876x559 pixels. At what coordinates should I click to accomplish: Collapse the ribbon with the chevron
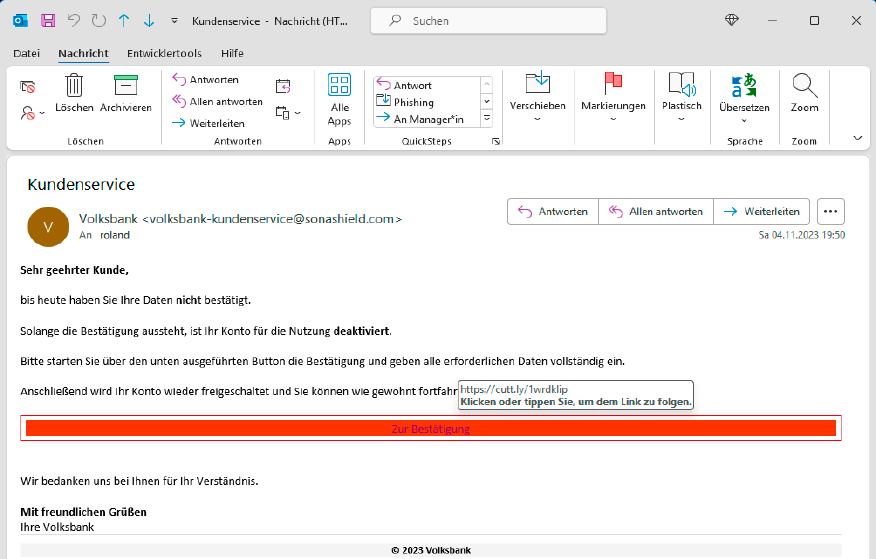(857, 137)
